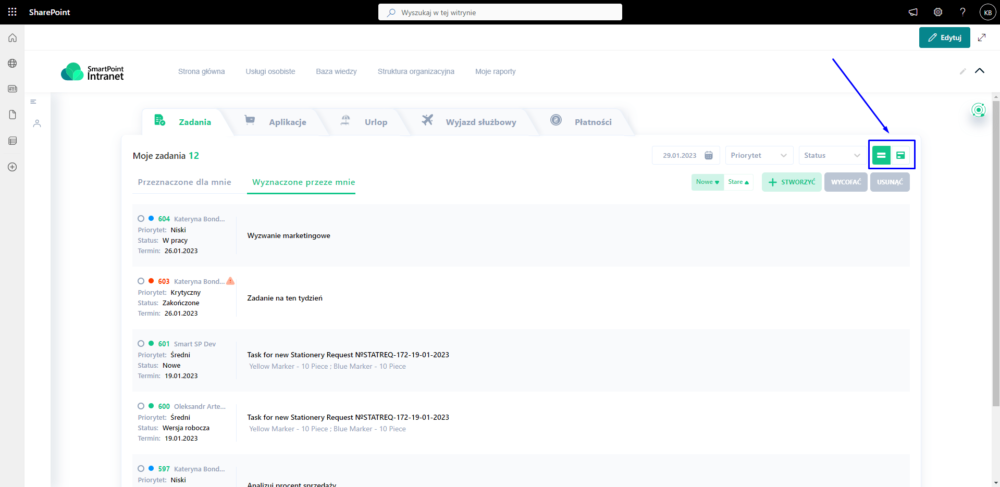Open the Priorytet filter dropdown
The width and height of the screenshot is (1000, 487).
point(759,155)
